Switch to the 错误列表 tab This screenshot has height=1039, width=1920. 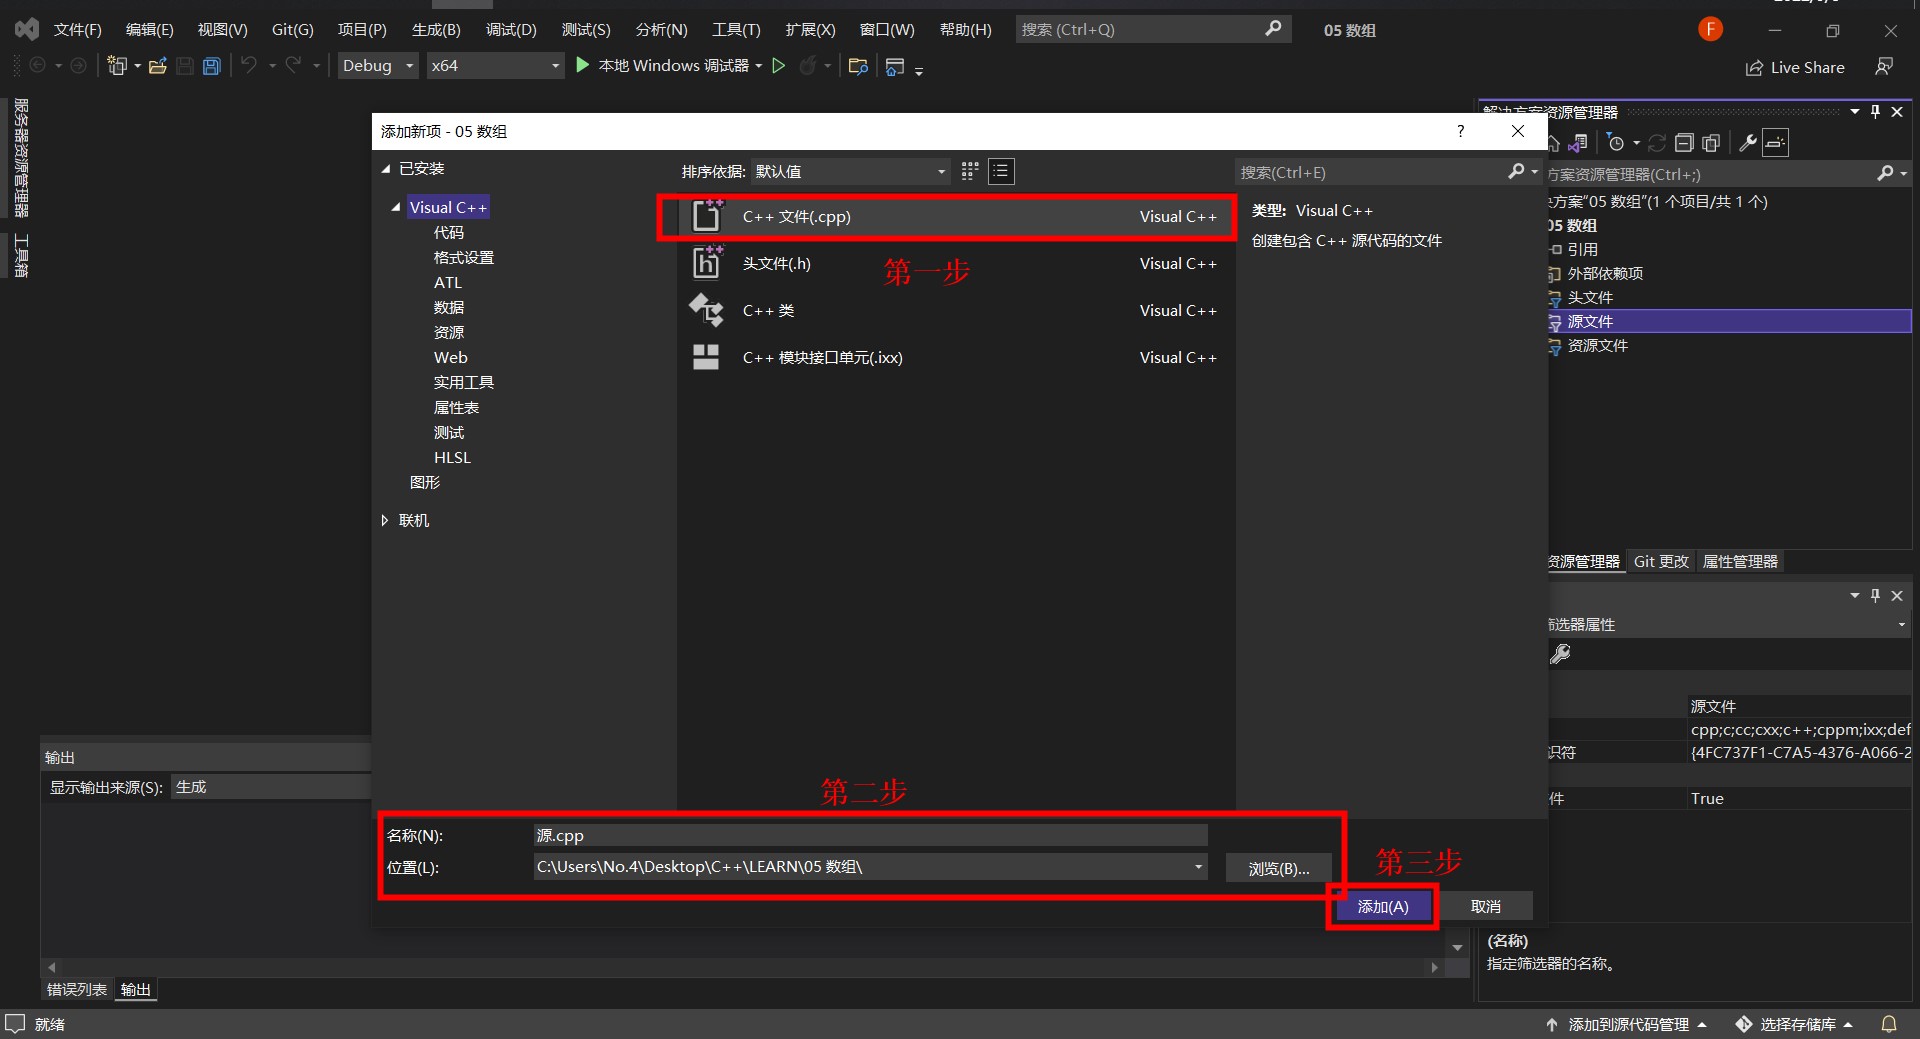click(x=77, y=990)
